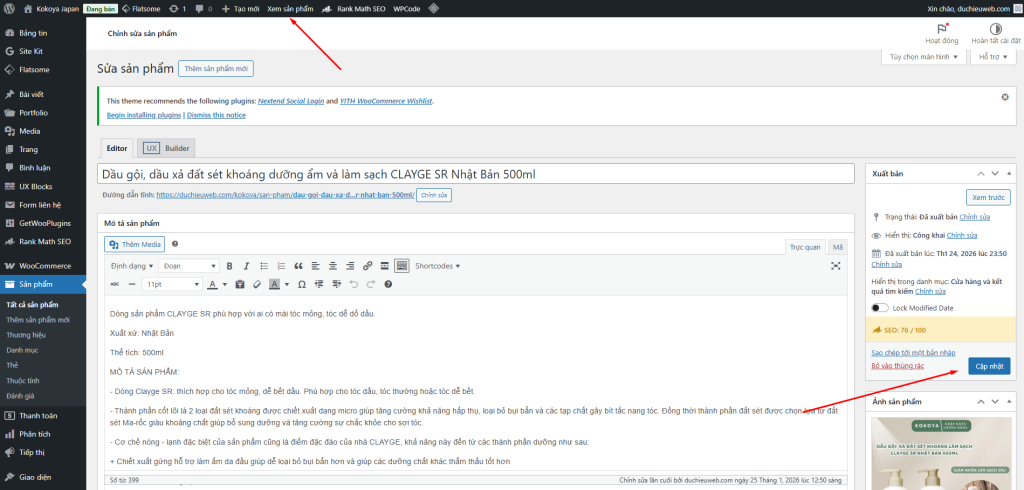1024x490 pixels.
Task: Insert a horizontal line
Action: pos(132,284)
